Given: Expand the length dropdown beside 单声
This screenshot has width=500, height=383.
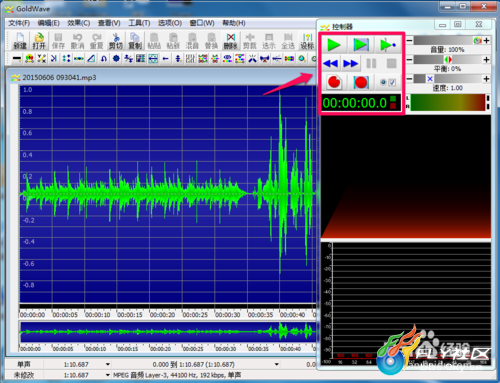Looking at the screenshot, I should coord(107,364).
